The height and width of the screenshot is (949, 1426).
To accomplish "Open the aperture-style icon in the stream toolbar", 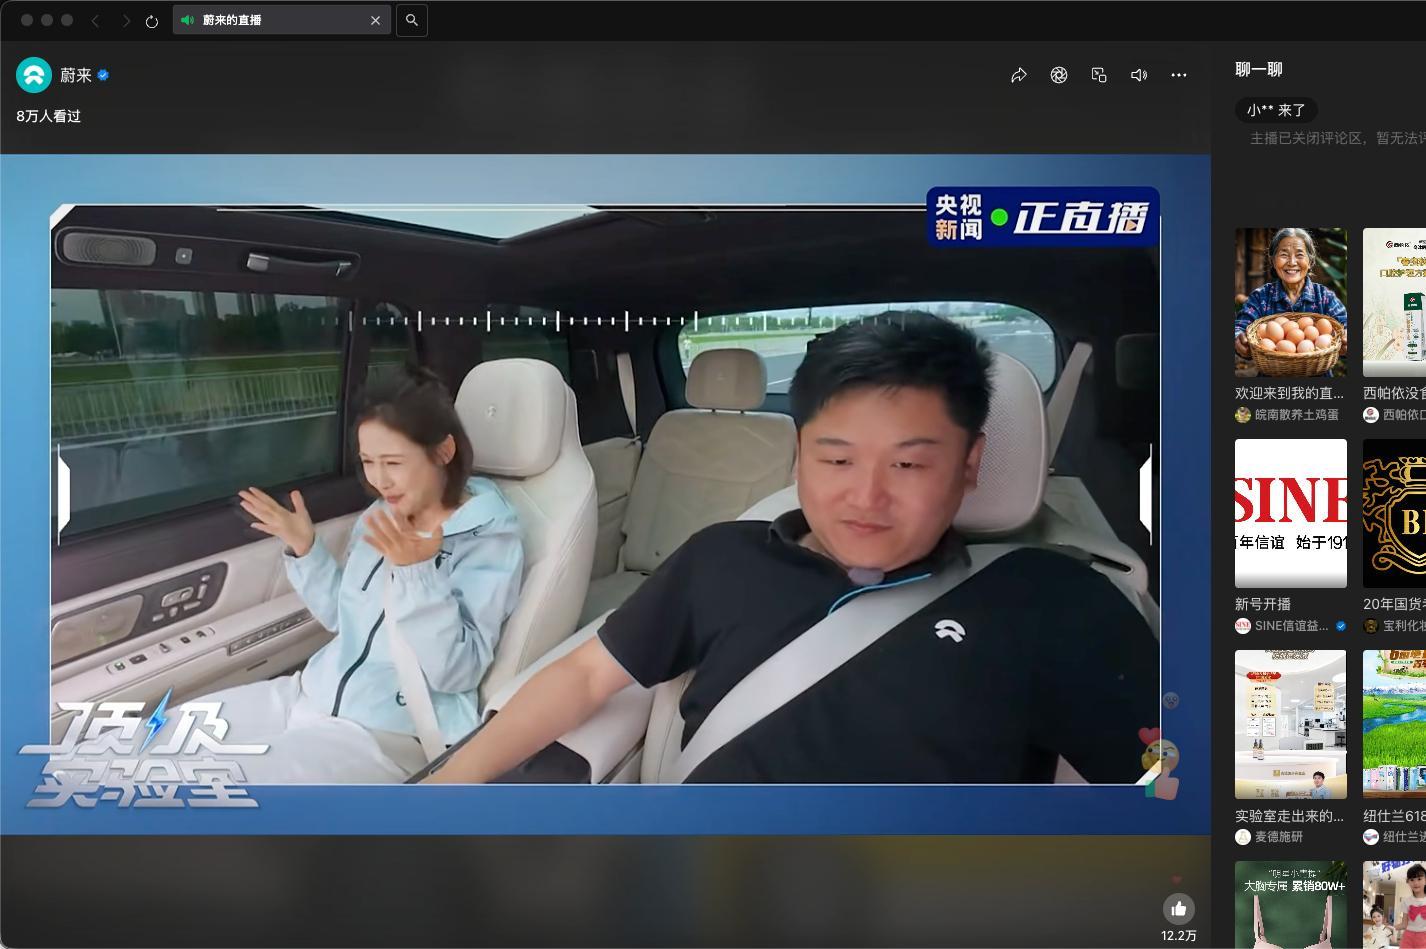I will coord(1059,75).
